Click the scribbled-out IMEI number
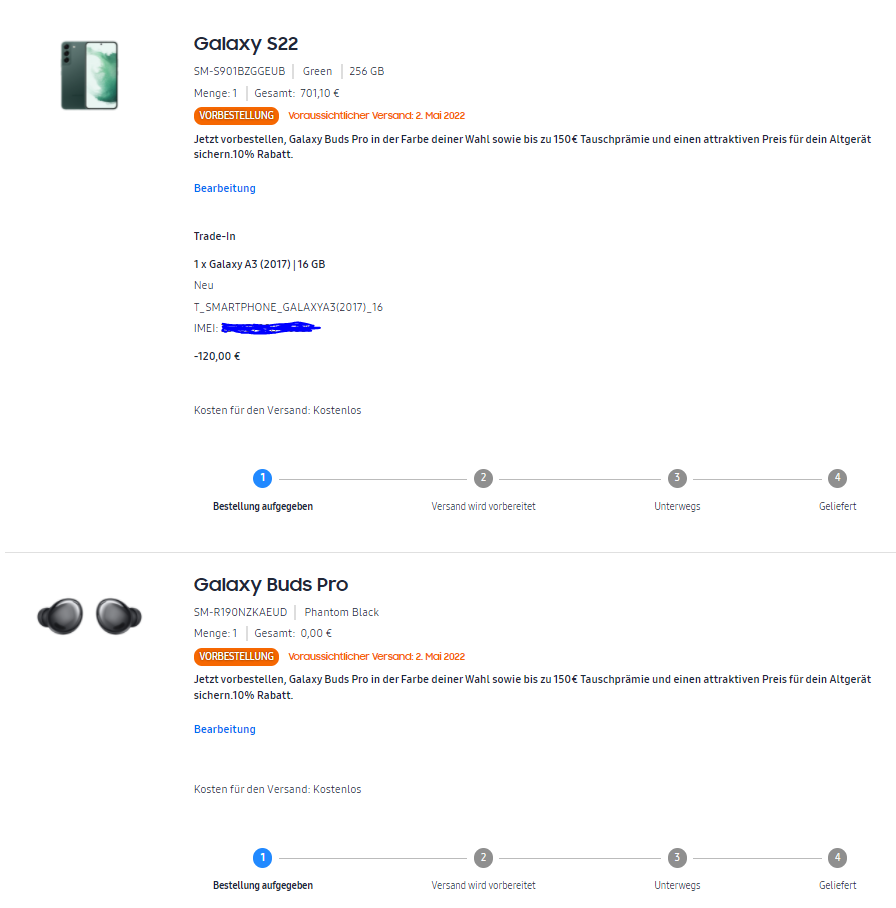 [x=270, y=328]
